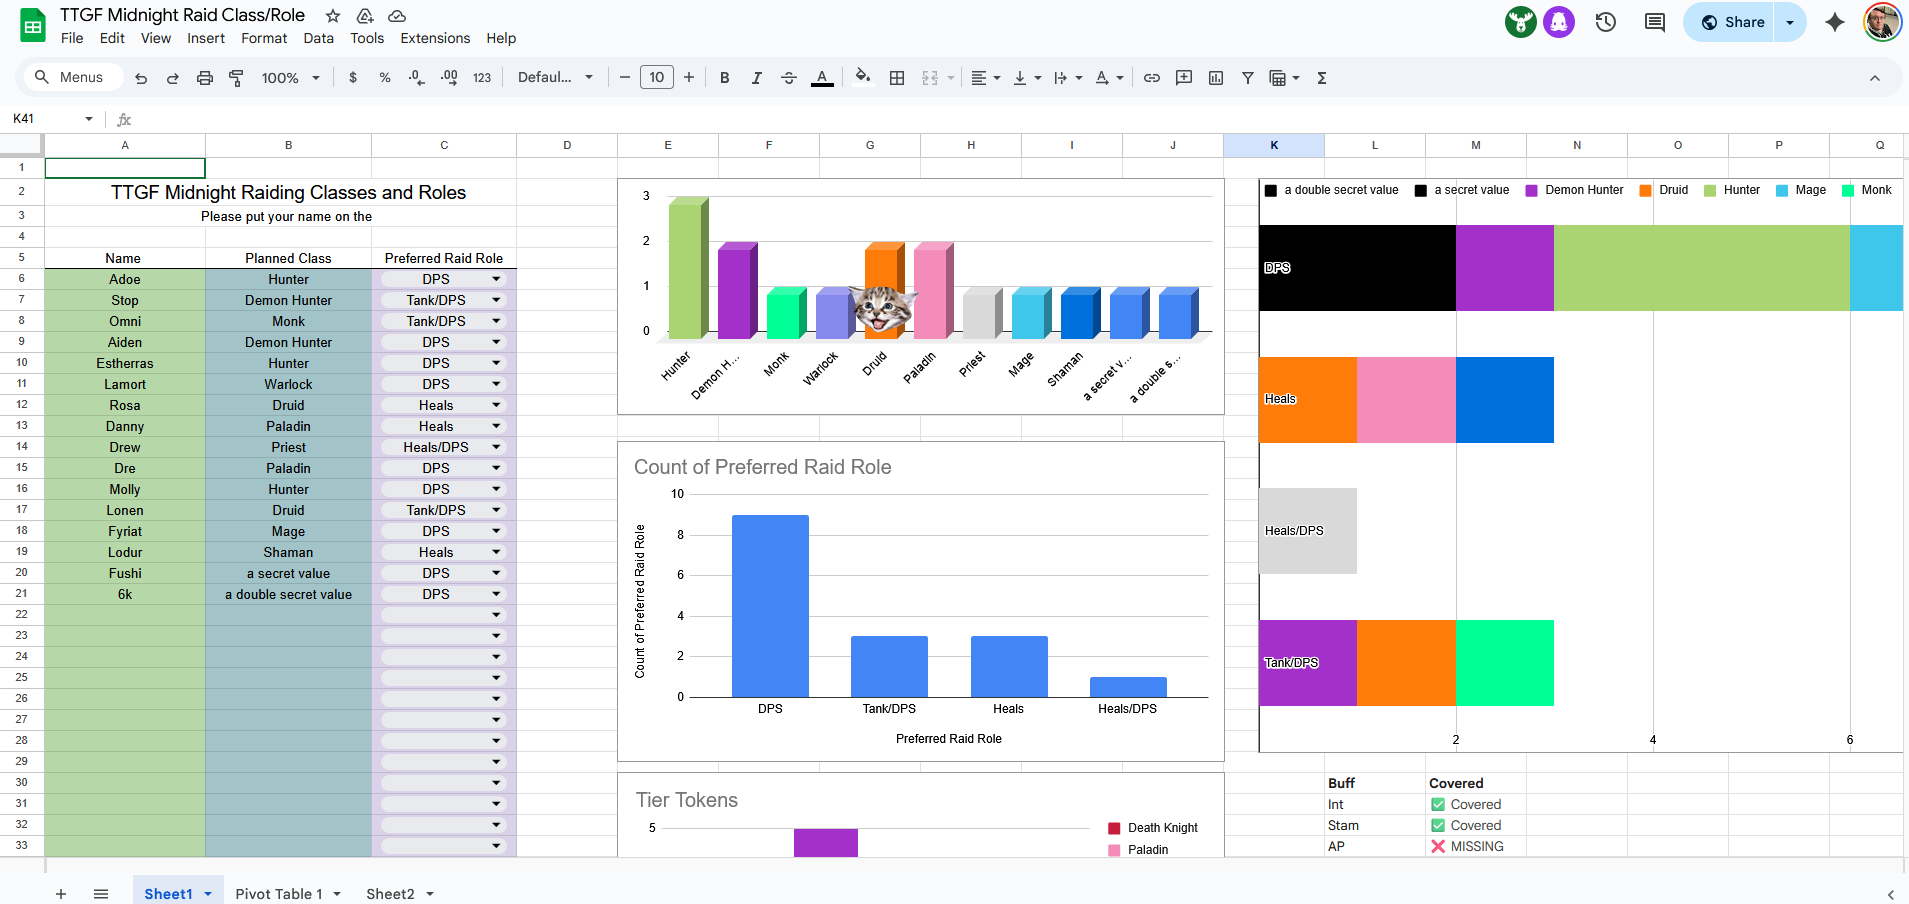The image size is (1909, 904).
Task: Click the Insert chart icon
Action: (x=1216, y=78)
